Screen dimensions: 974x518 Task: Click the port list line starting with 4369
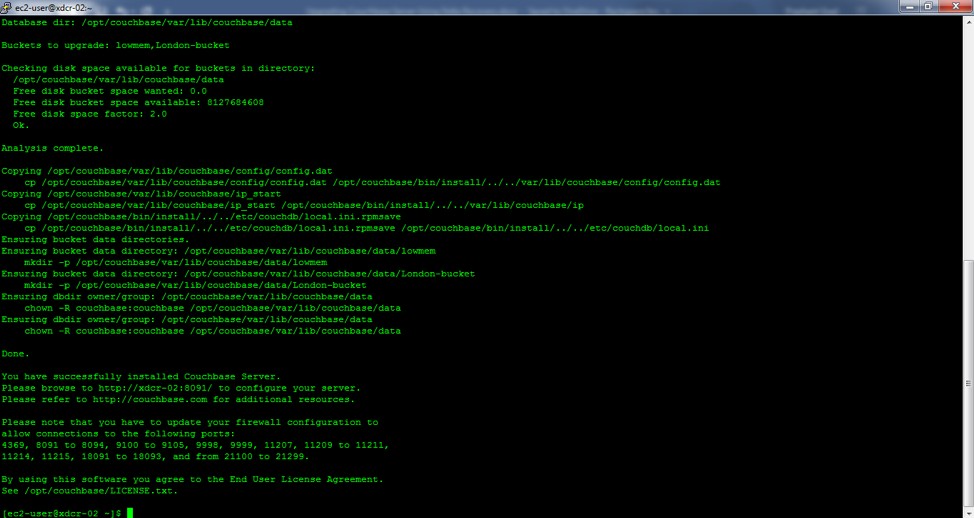point(195,445)
